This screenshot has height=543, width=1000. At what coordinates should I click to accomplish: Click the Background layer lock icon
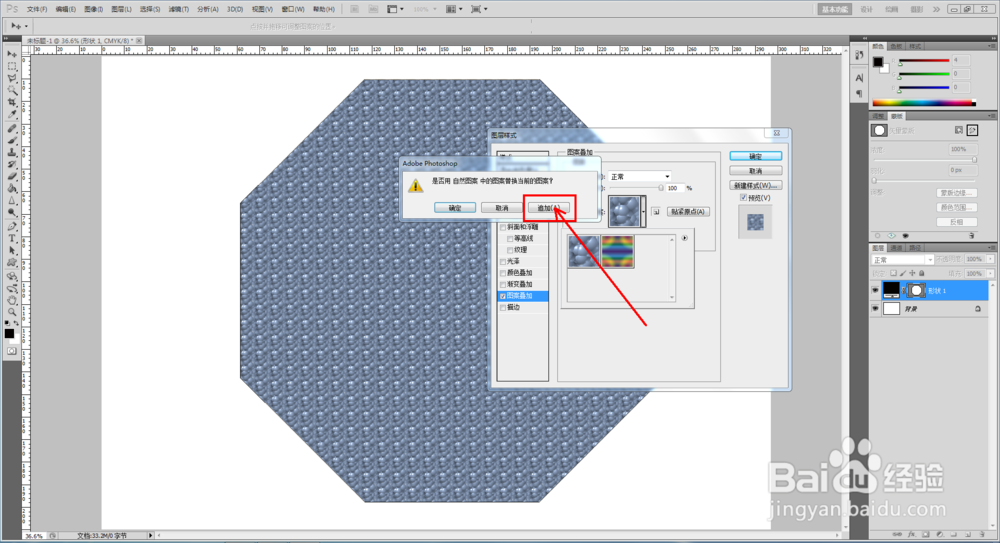[978, 309]
